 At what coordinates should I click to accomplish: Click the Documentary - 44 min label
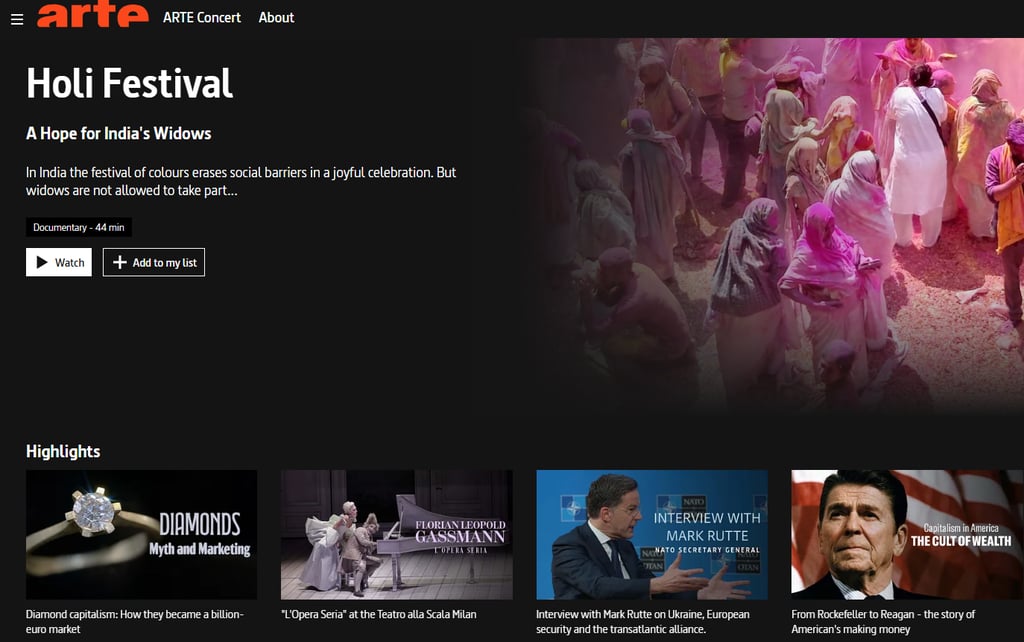pos(79,227)
